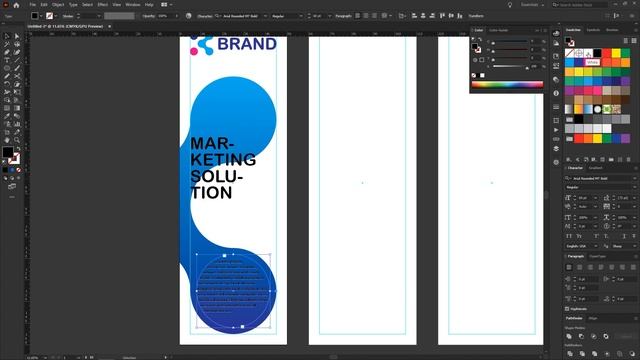Click the Recolor Artwork wheel icon
This screenshot has width=640, height=360.
(188, 16)
